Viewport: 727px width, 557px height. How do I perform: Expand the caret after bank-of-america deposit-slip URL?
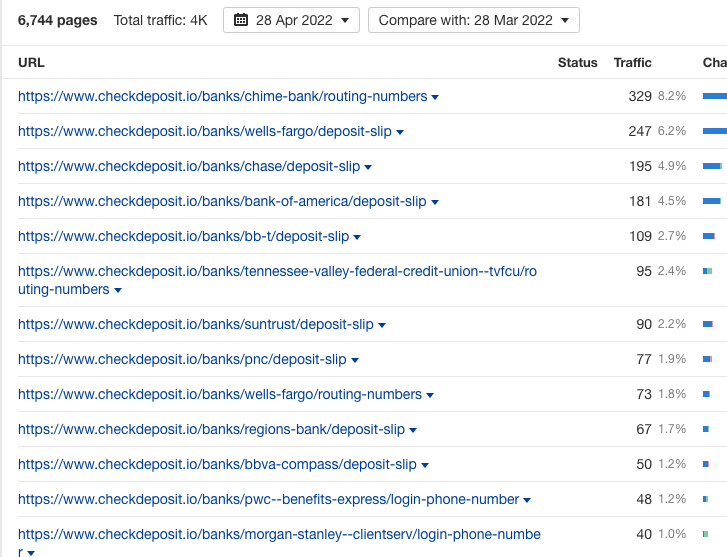[x=434, y=203]
